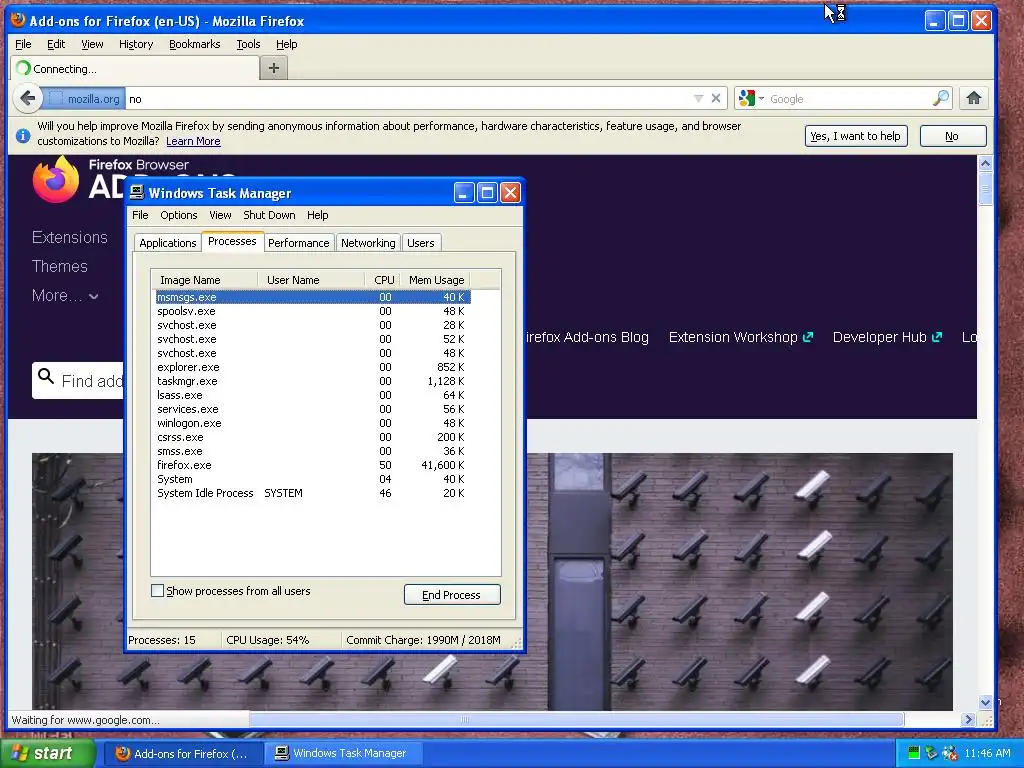This screenshot has height=768, width=1024.
Task: Sort processes by Mem Usage column
Action: [436, 280]
